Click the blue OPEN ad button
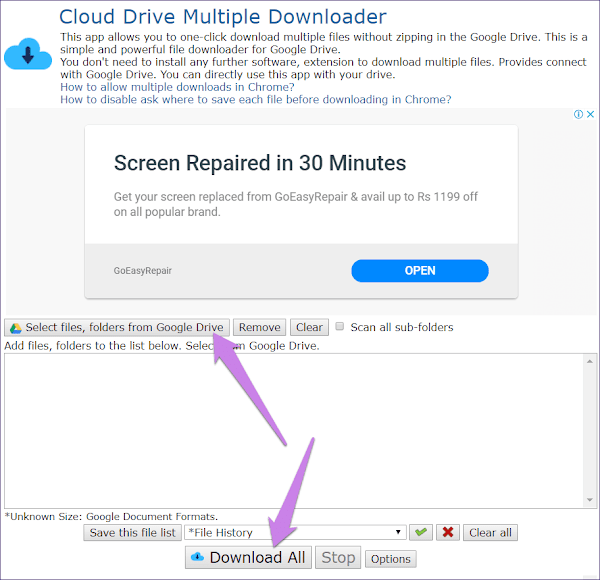600x580 pixels. [420, 271]
